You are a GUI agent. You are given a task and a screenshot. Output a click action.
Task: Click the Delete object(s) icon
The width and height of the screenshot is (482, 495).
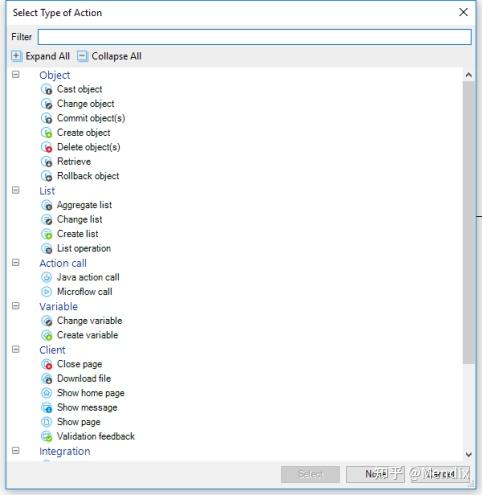46,147
